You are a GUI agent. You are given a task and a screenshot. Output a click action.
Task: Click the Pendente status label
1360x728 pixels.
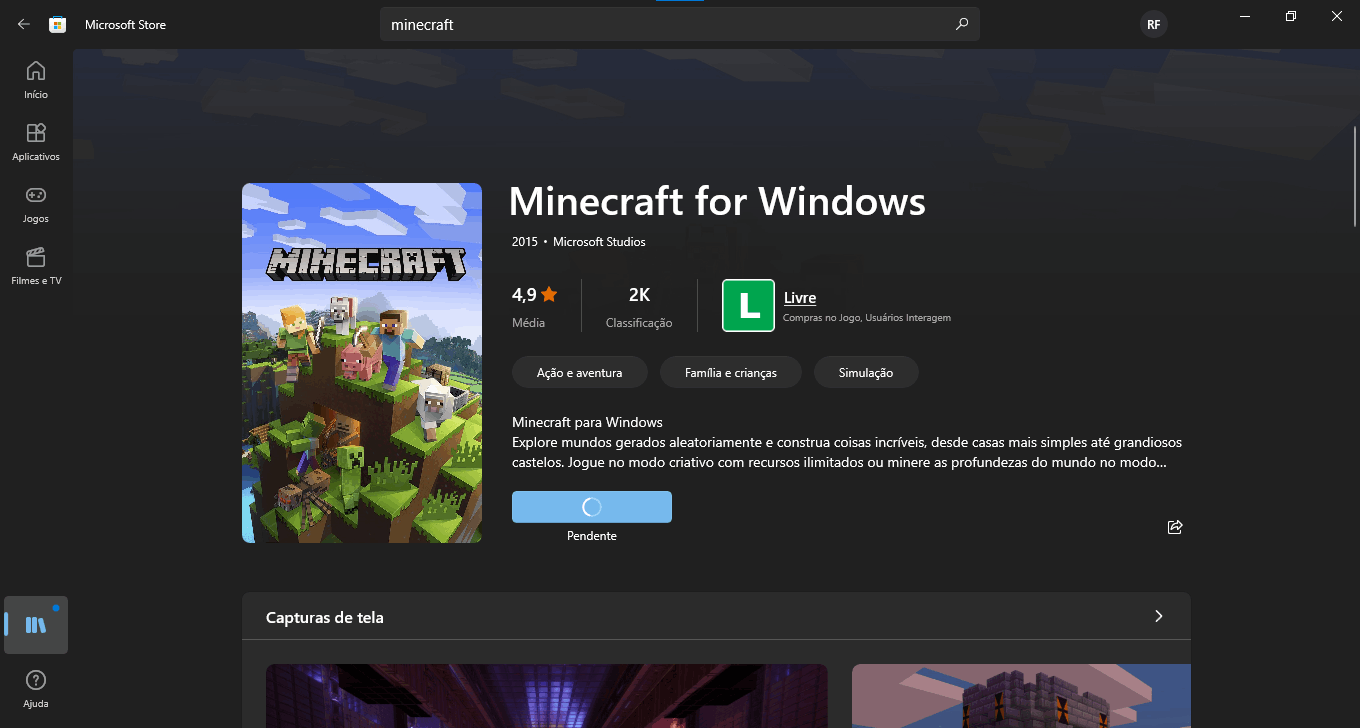click(592, 536)
